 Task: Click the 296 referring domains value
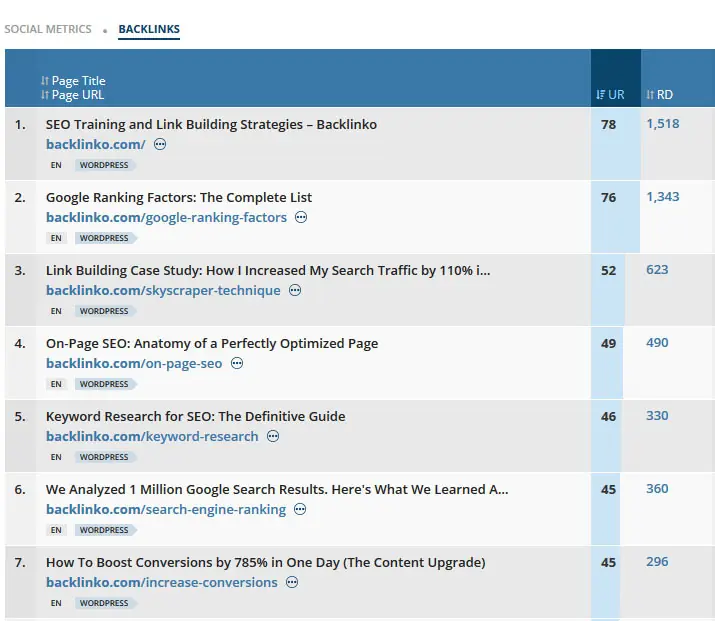pos(657,562)
